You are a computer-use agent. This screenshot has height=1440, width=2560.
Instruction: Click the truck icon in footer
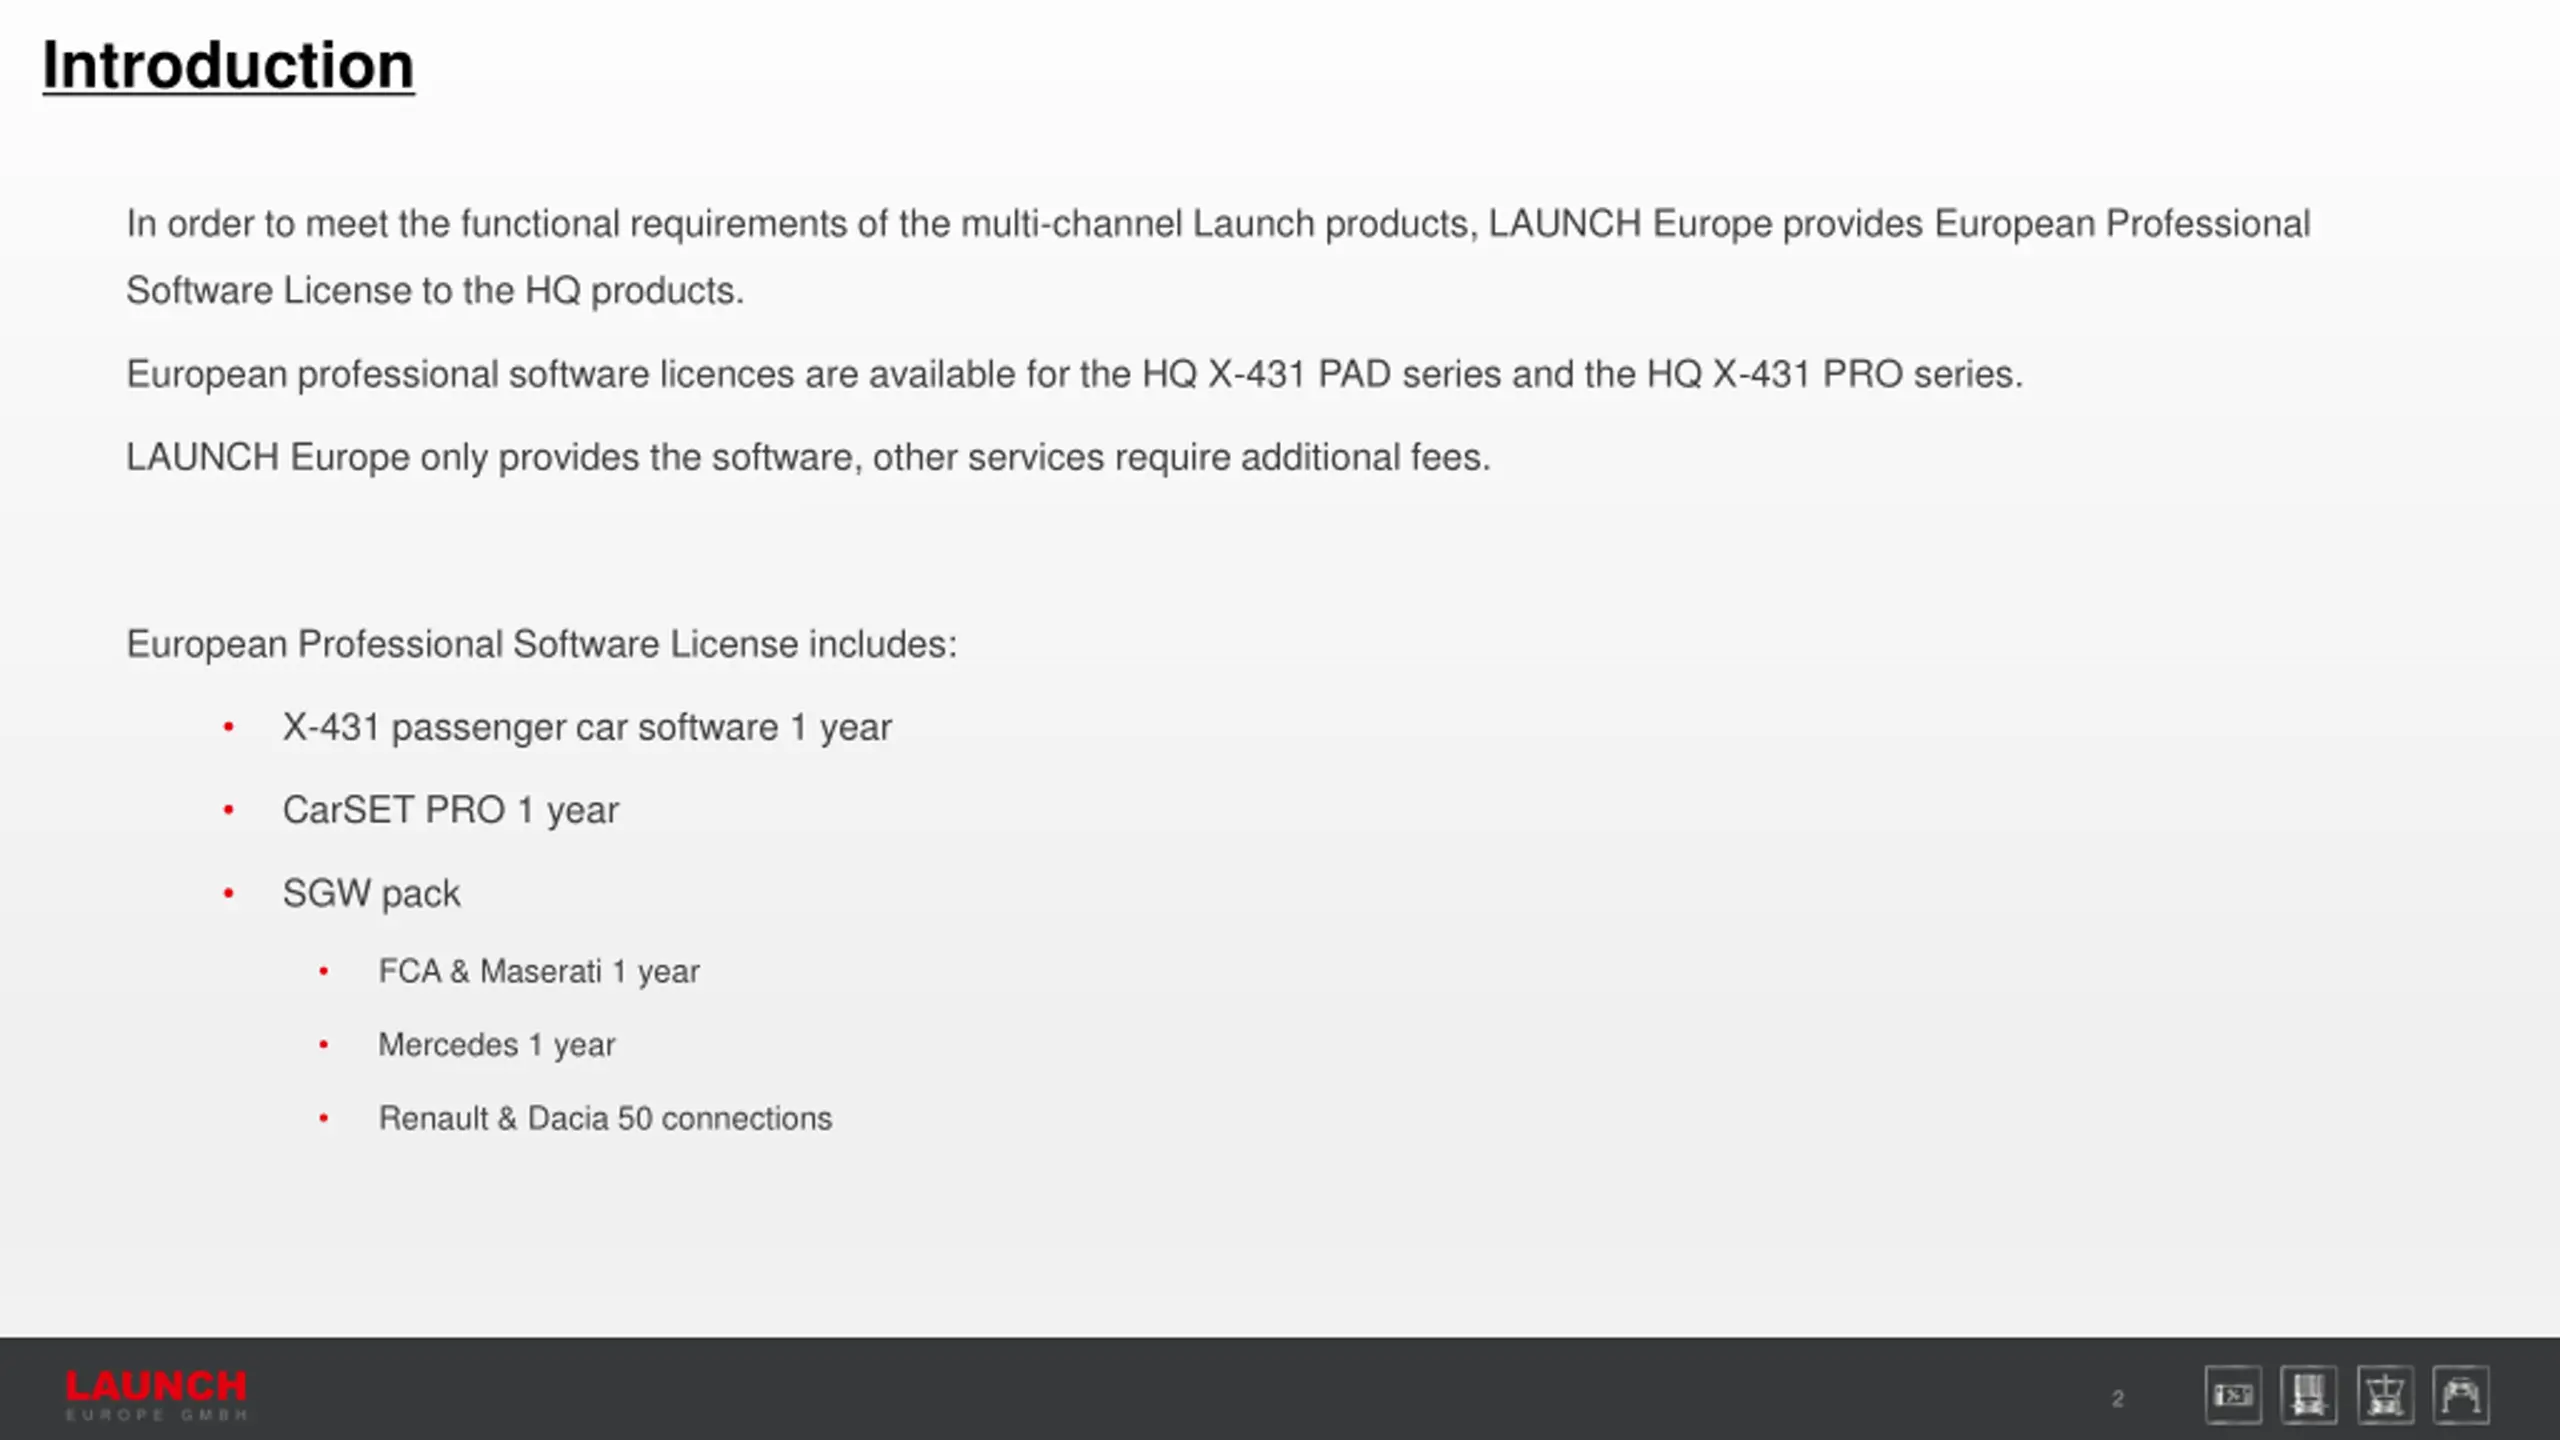pyautogui.click(x=2309, y=1394)
